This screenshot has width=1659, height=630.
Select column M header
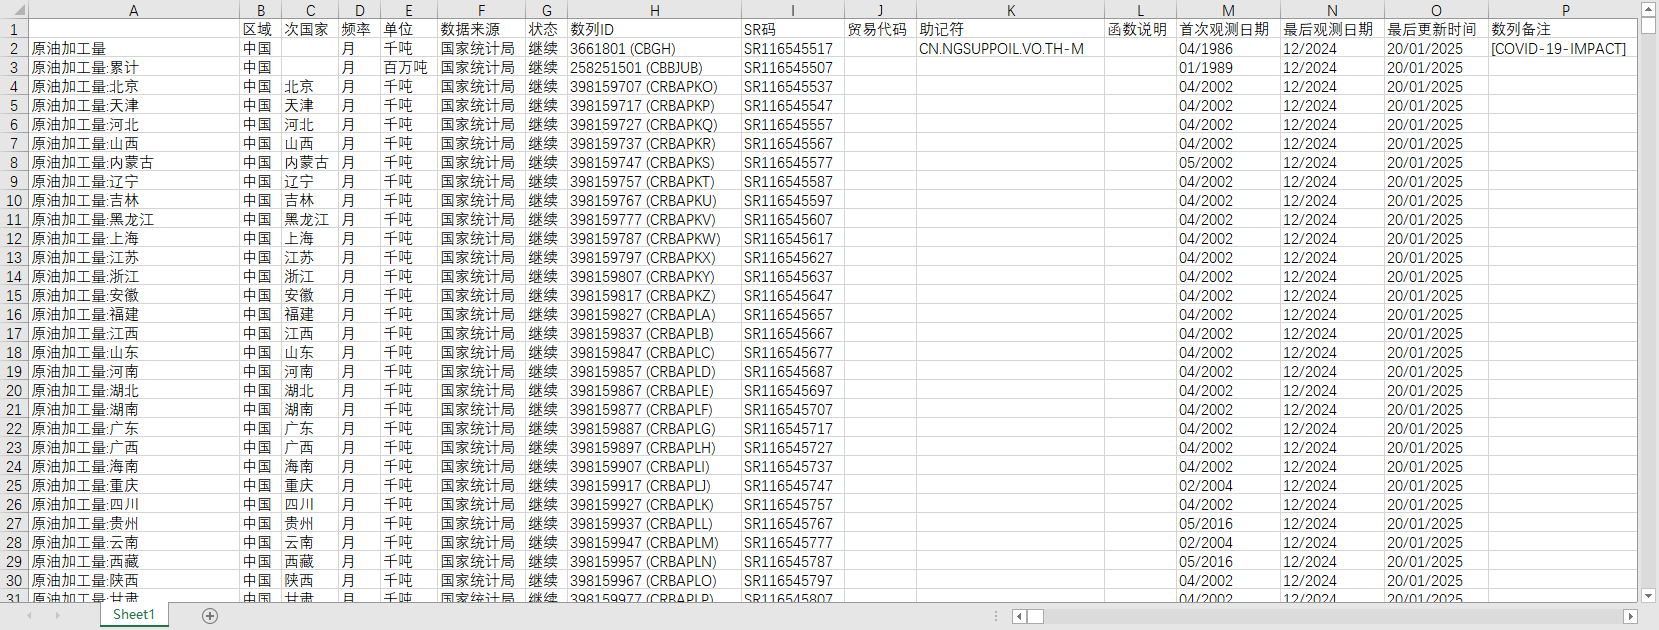pos(1228,10)
